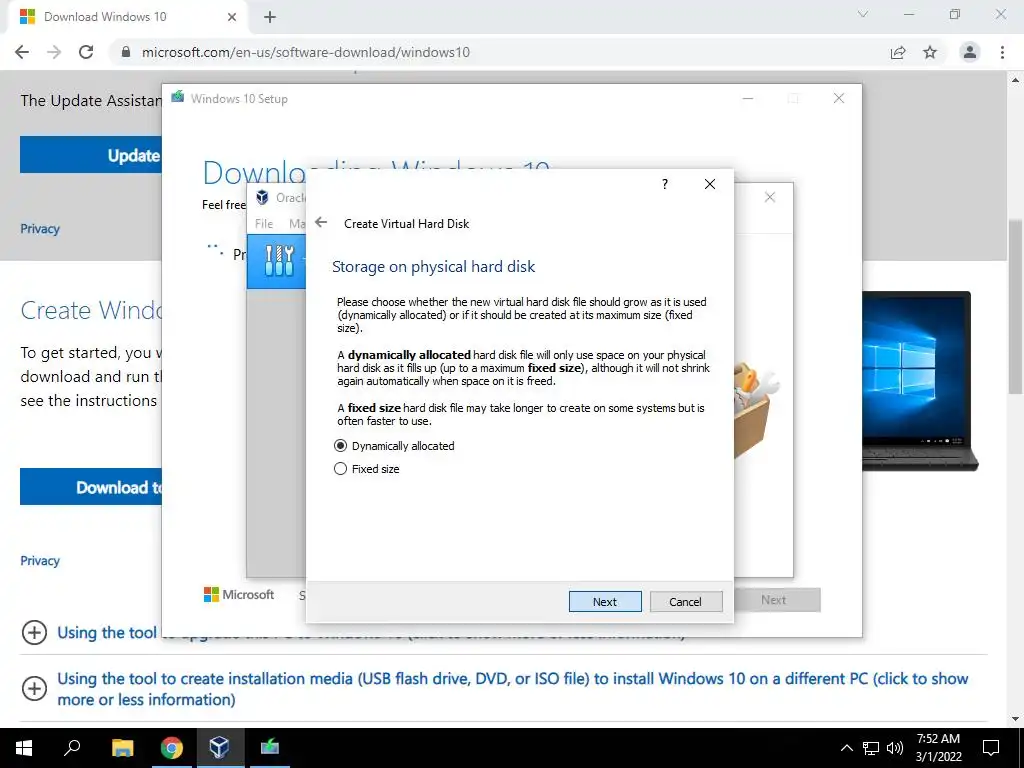Image resolution: width=1024 pixels, height=768 pixels.
Task: Bookmark this page with the star icon
Action: (931, 52)
